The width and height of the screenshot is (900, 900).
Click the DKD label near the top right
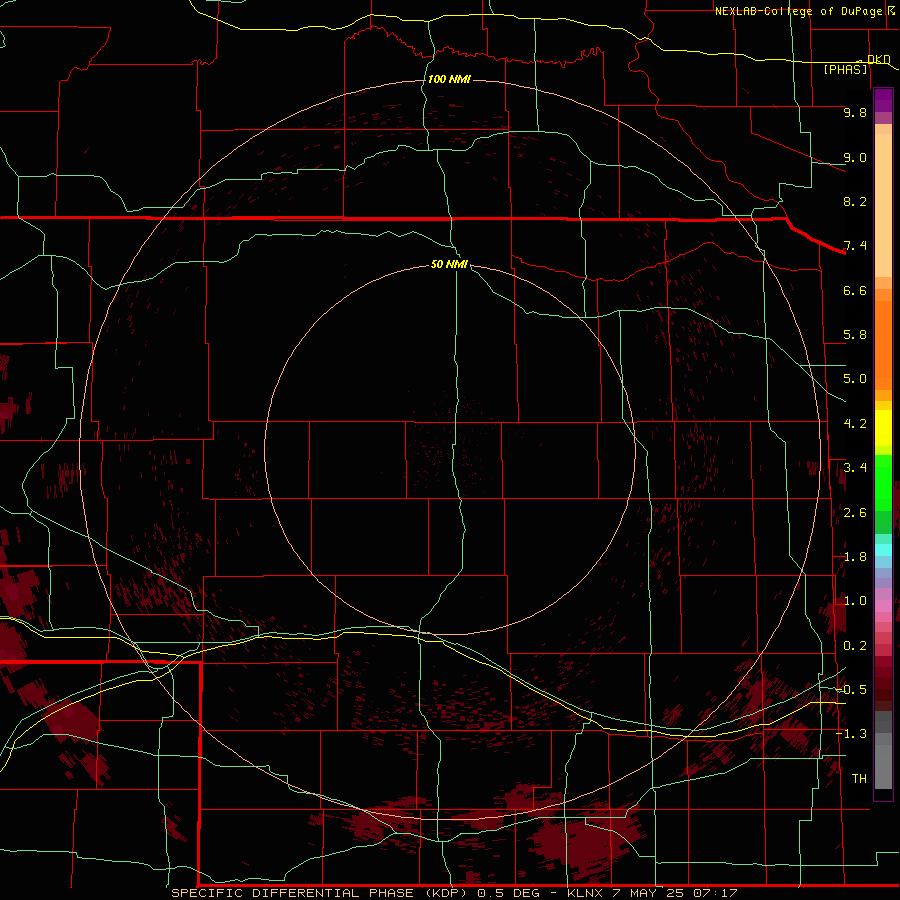[x=878, y=59]
